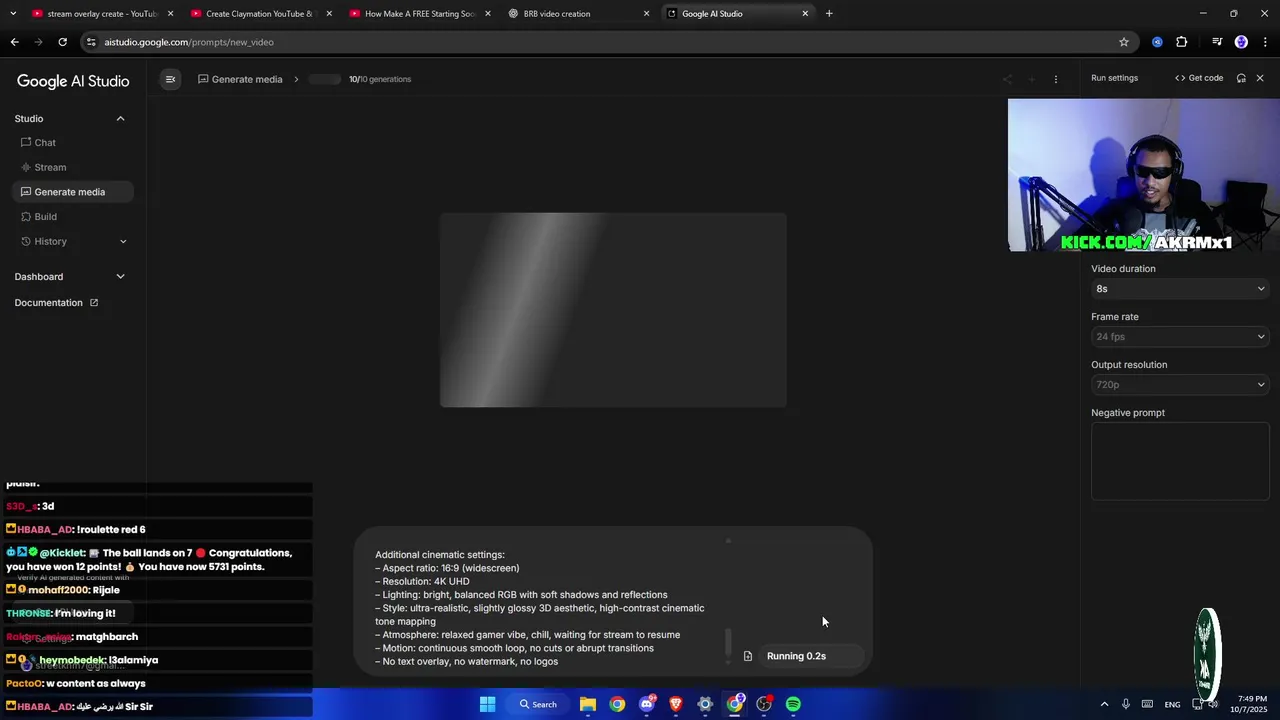Screen dimensions: 1280x720
Task: Open the media control icon in Chrome toolbar
Action: coord(1217,42)
